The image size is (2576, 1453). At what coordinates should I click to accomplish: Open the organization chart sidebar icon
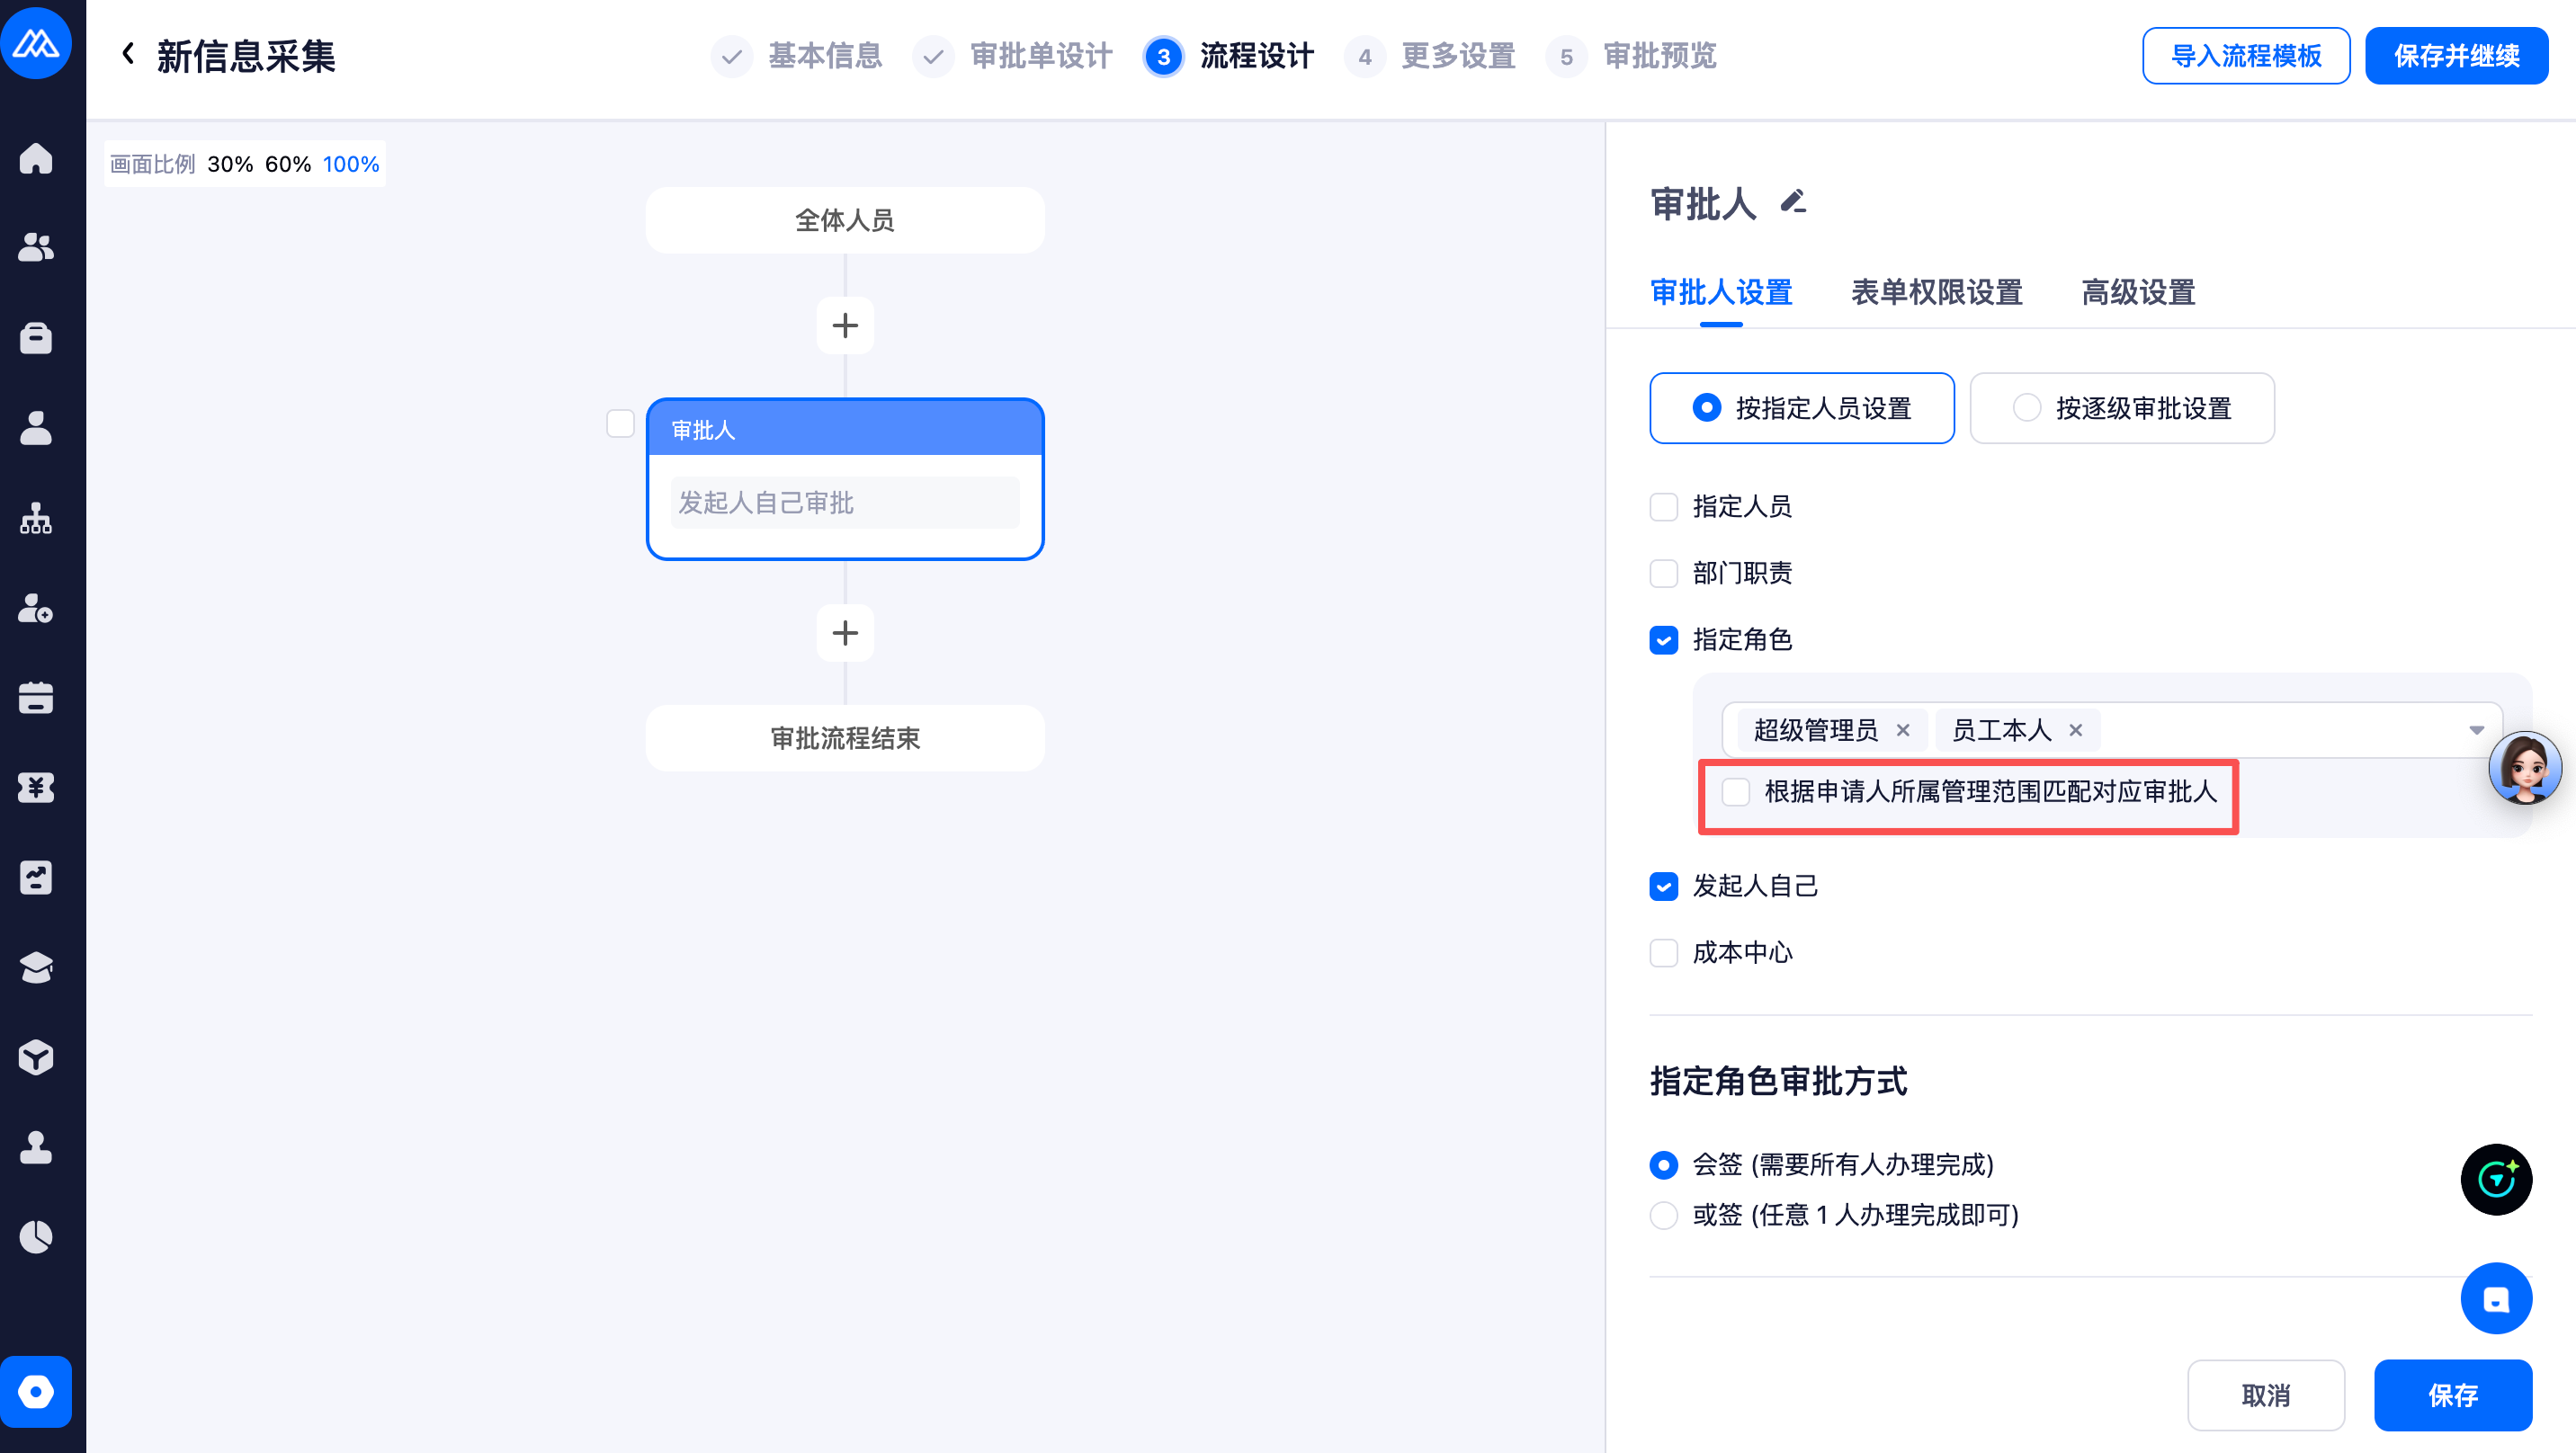click(x=36, y=518)
